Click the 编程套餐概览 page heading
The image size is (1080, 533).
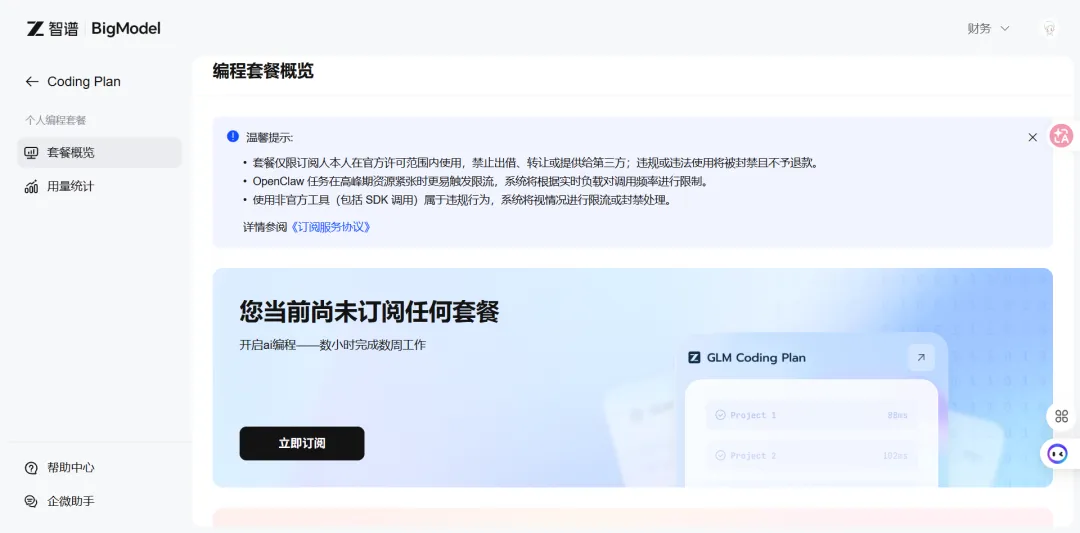tap(263, 71)
